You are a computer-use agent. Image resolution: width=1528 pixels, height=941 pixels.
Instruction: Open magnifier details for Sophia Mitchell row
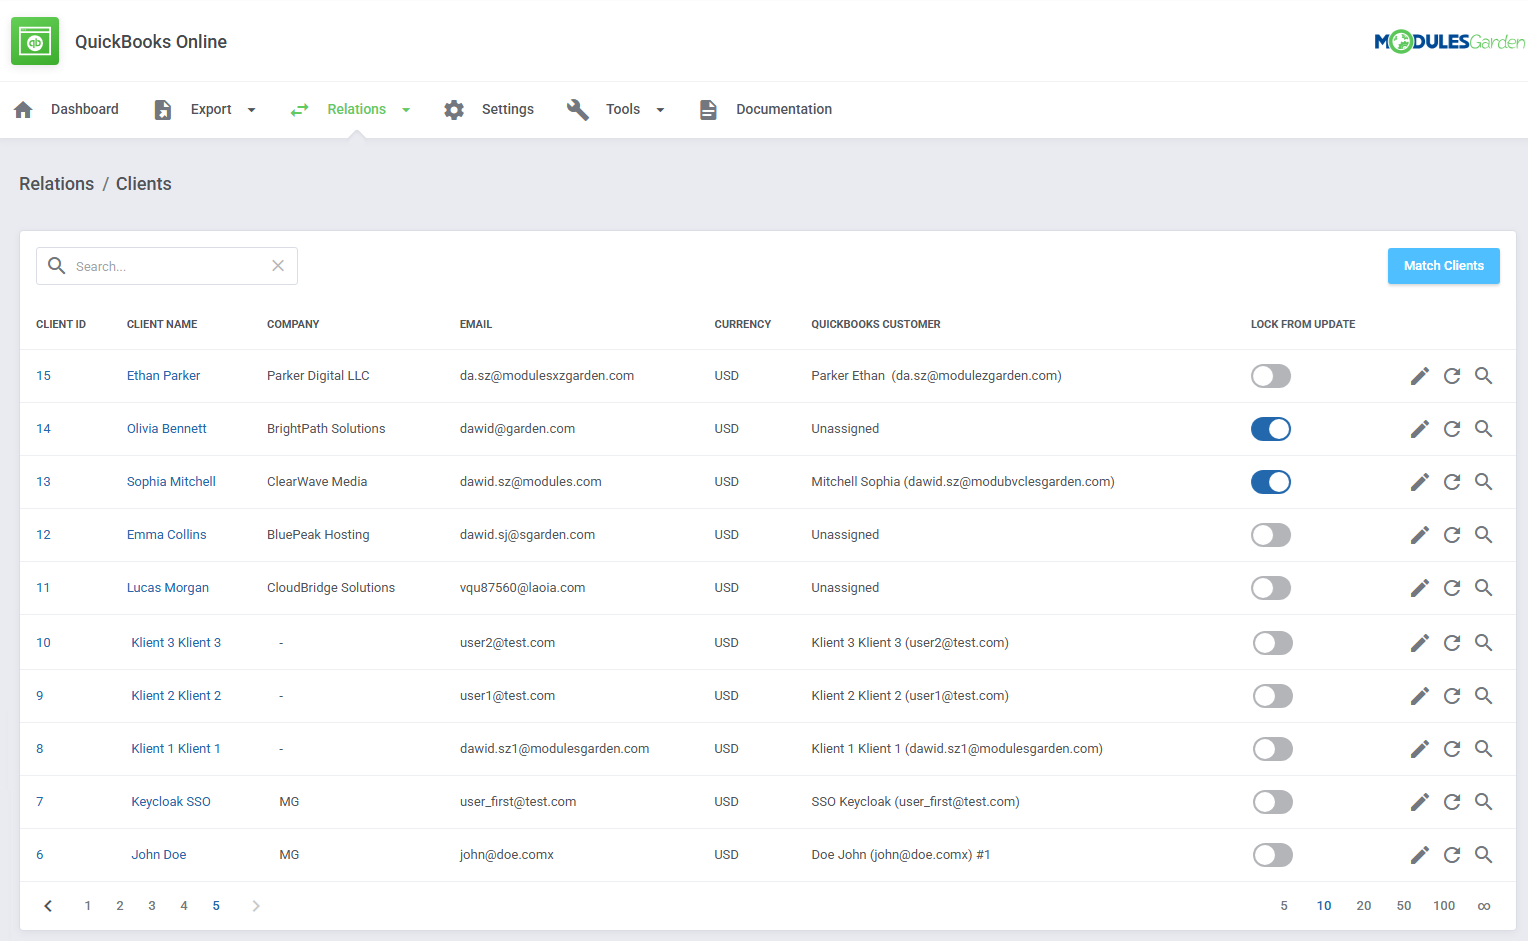tap(1484, 482)
